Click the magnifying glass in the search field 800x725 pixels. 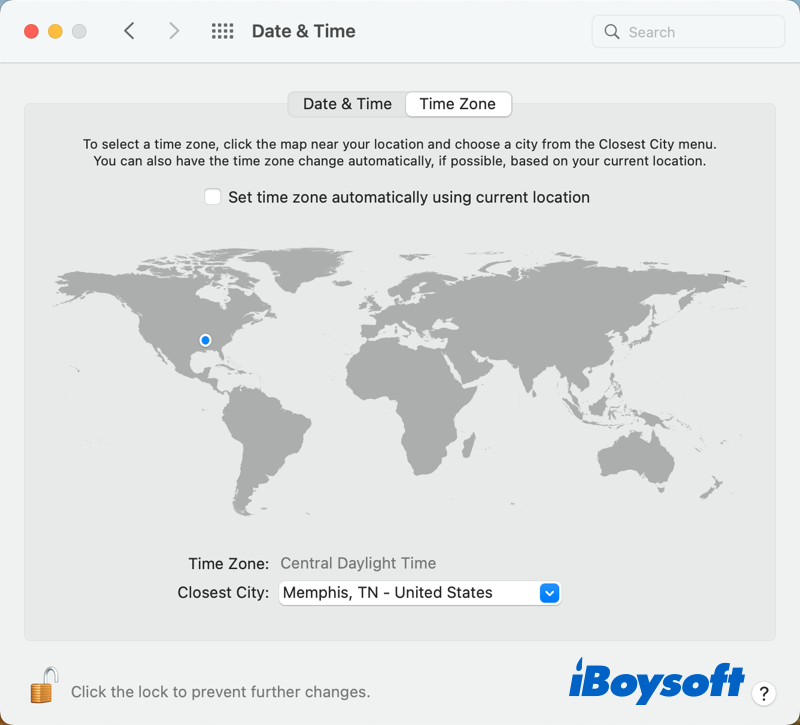[x=611, y=32]
